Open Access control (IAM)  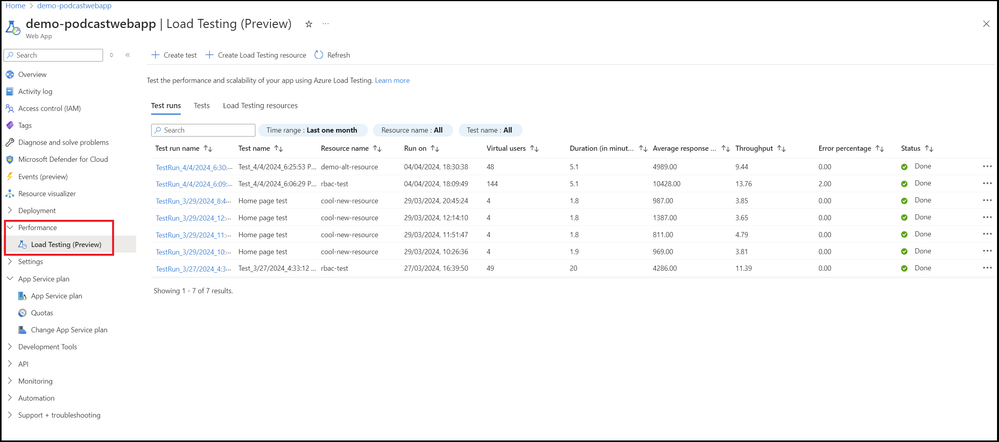click(x=49, y=108)
